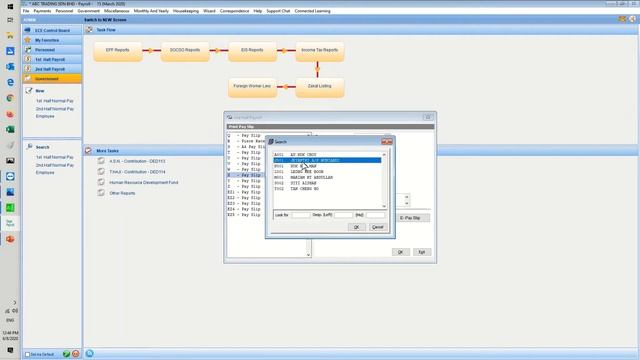Open the Government menu
Screen dimensions: 640x360
(89, 11)
